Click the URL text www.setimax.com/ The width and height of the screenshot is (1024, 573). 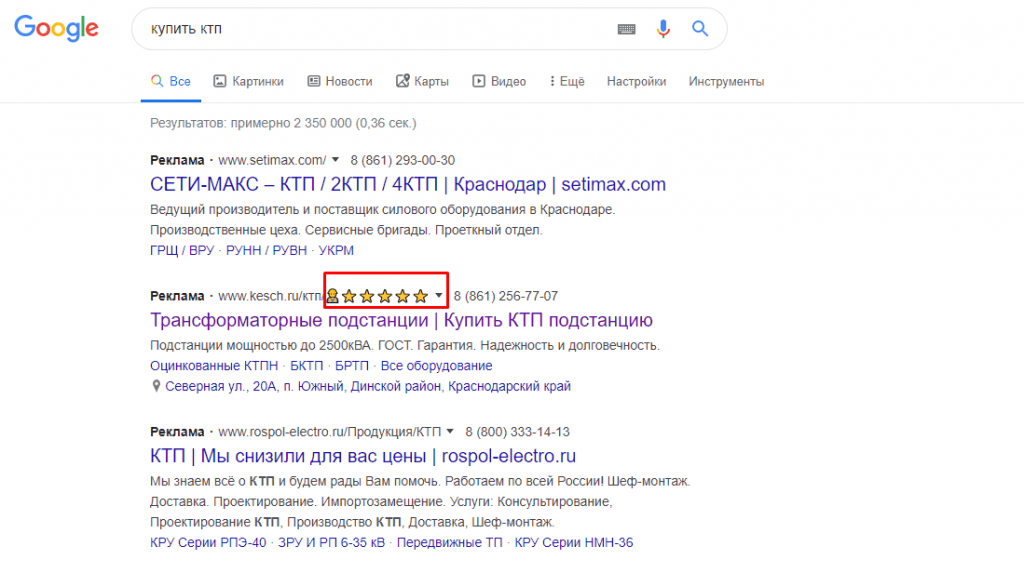(272, 160)
